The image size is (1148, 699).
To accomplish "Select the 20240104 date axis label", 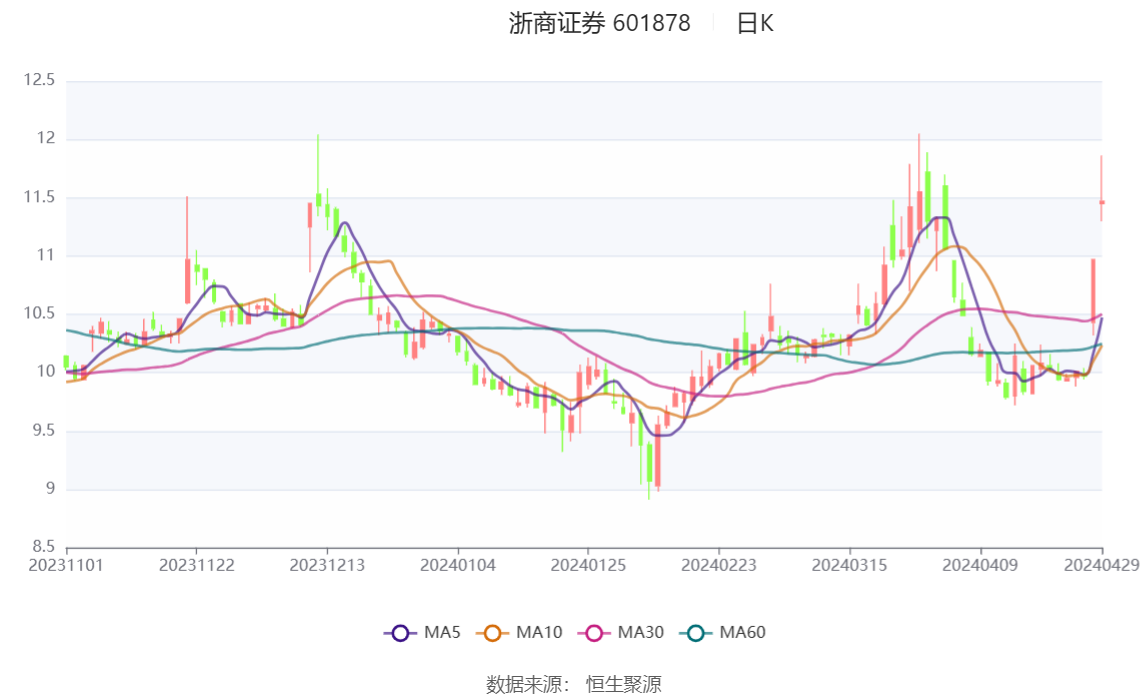I will click(458, 565).
